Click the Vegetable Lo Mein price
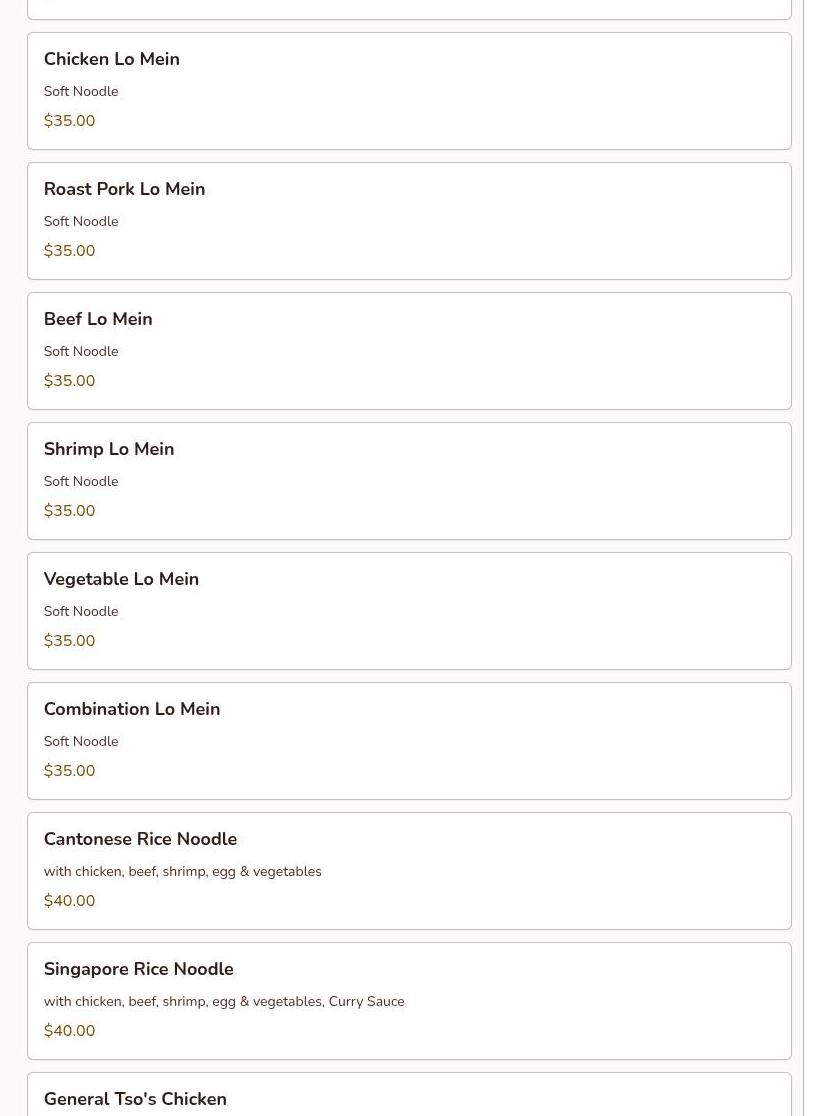 tap(69, 641)
